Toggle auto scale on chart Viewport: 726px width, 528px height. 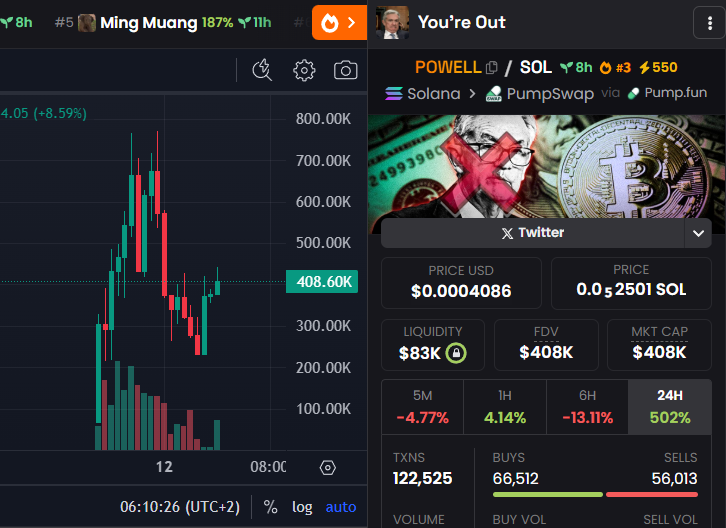(341, 507)
